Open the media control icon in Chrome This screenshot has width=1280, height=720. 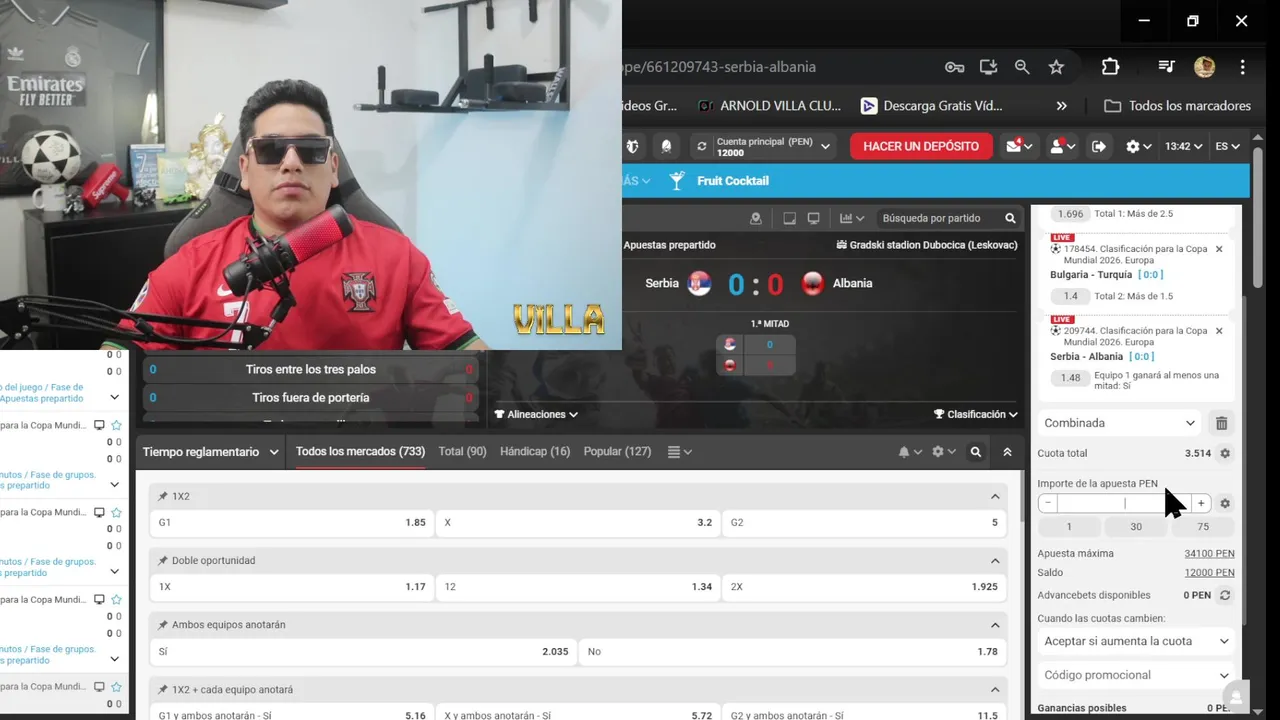[x=1166, y=67]
